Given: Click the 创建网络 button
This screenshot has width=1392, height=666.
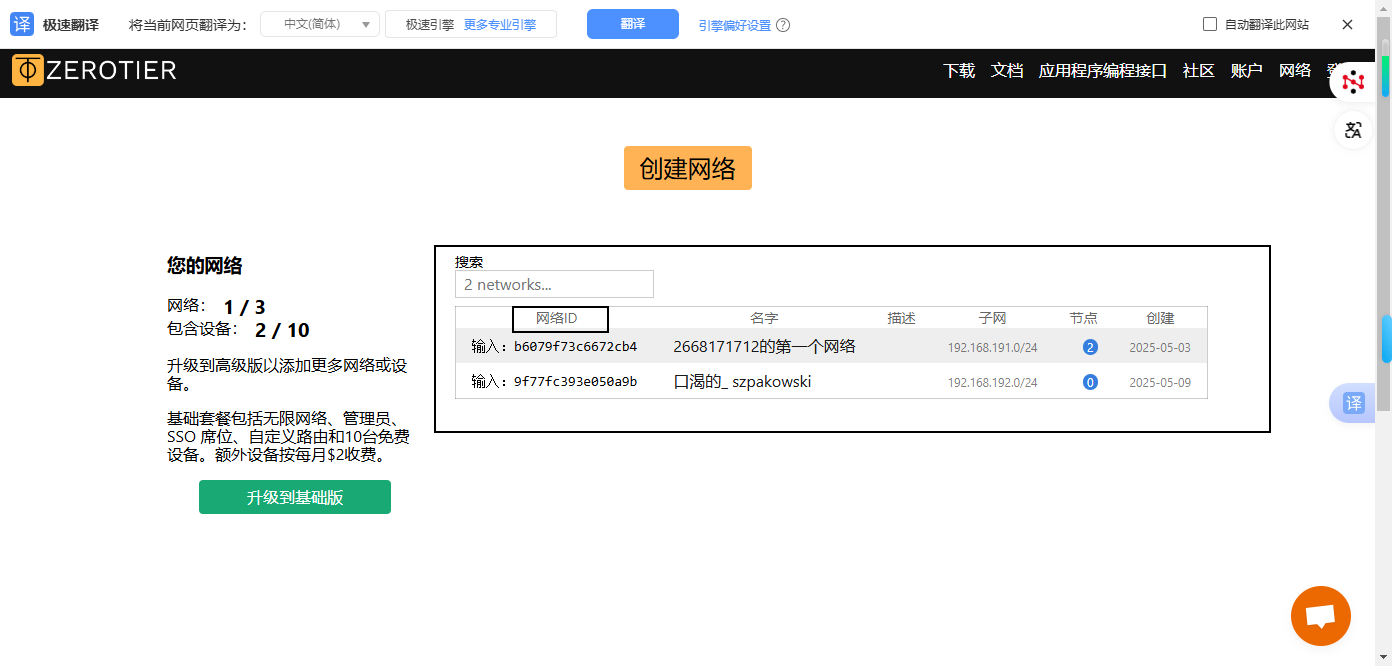Looking at the screenshot, I should (x=688, y=168).
